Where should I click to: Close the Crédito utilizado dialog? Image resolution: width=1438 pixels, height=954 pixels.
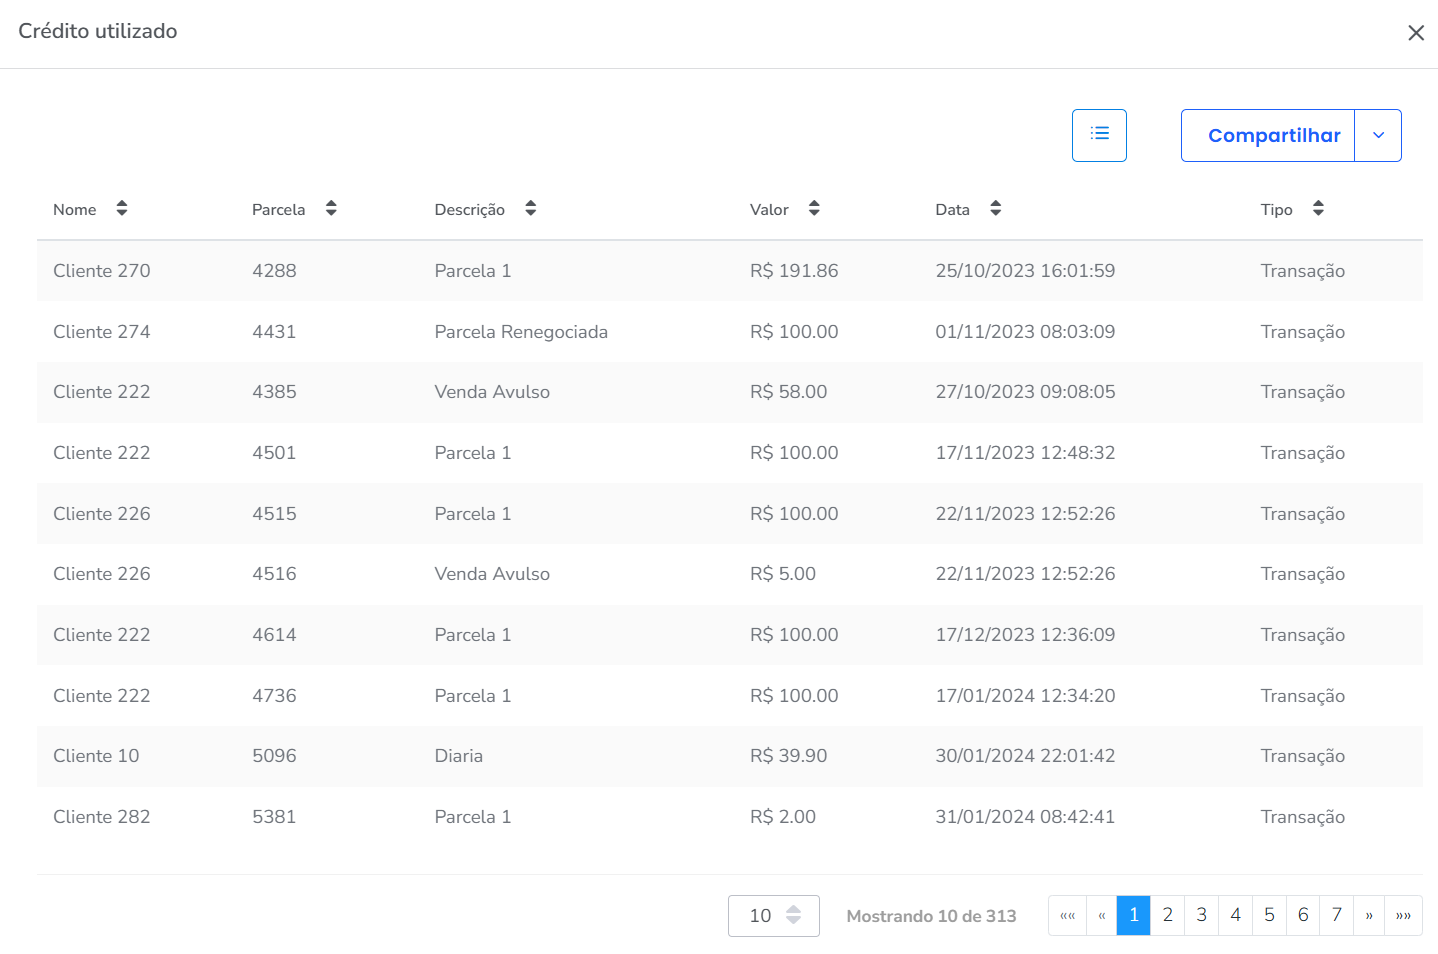coord(1415,33)
